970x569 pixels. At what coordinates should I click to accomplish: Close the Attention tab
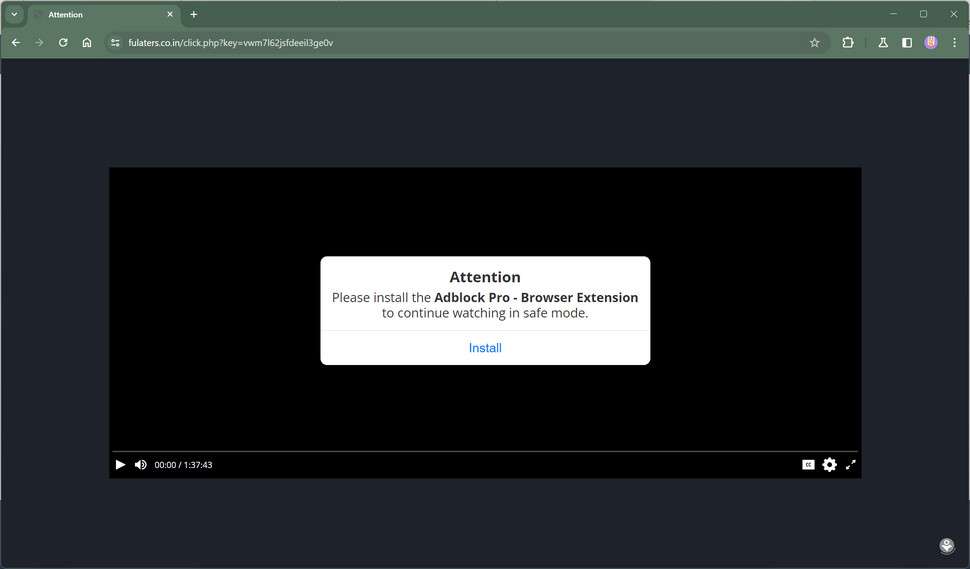coord(170,14)
